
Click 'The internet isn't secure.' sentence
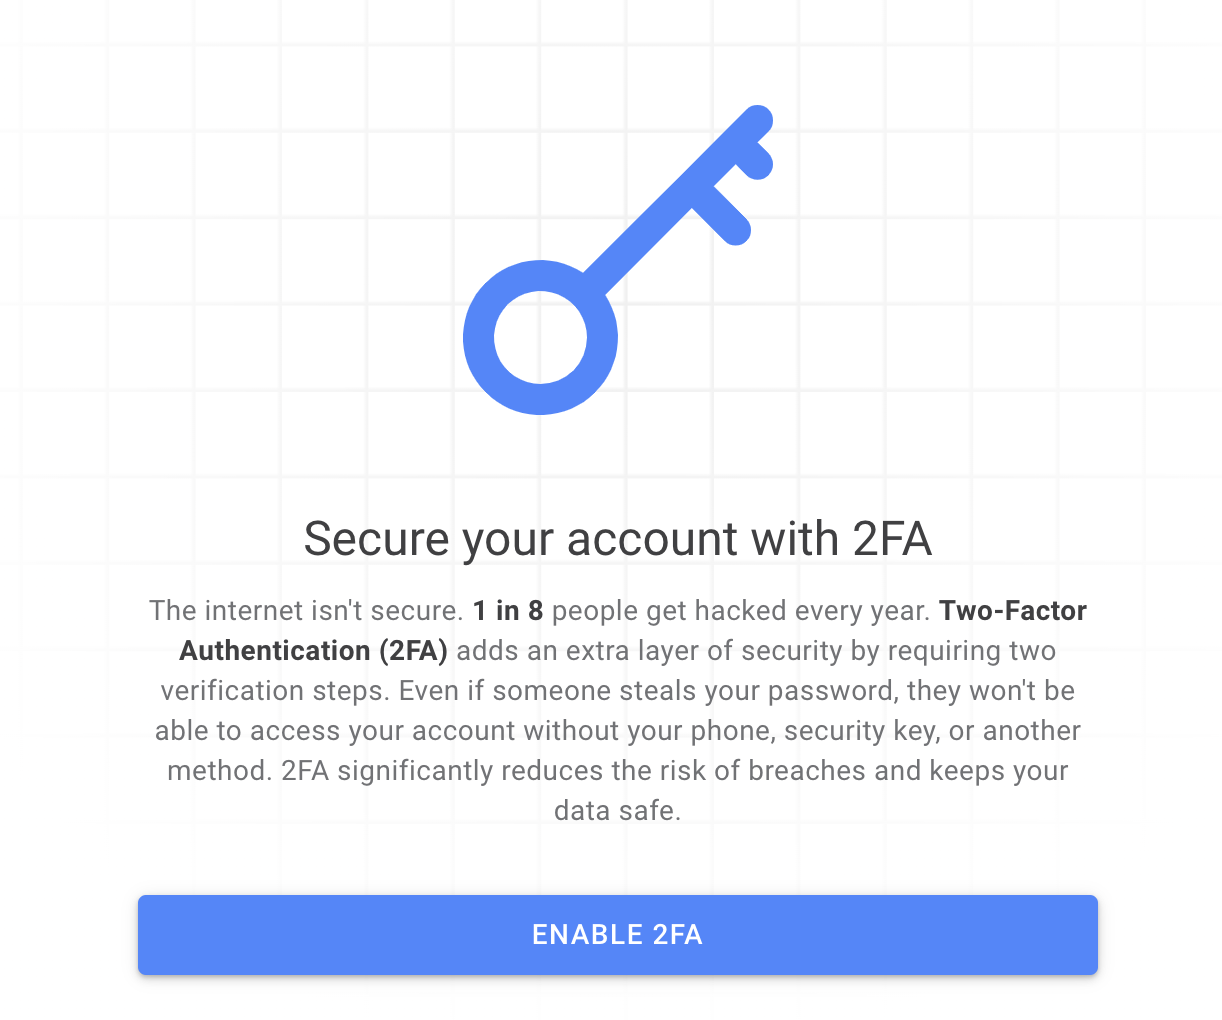307,610
